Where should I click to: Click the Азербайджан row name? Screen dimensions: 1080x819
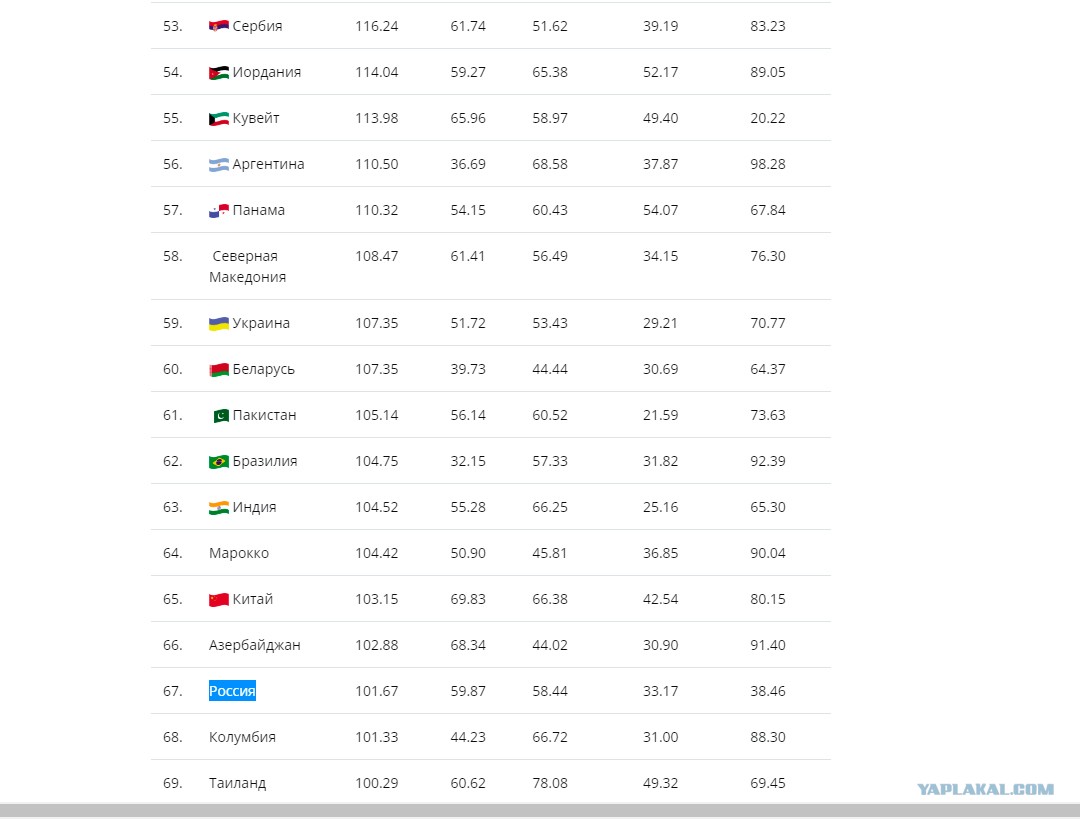click(255, 645)
